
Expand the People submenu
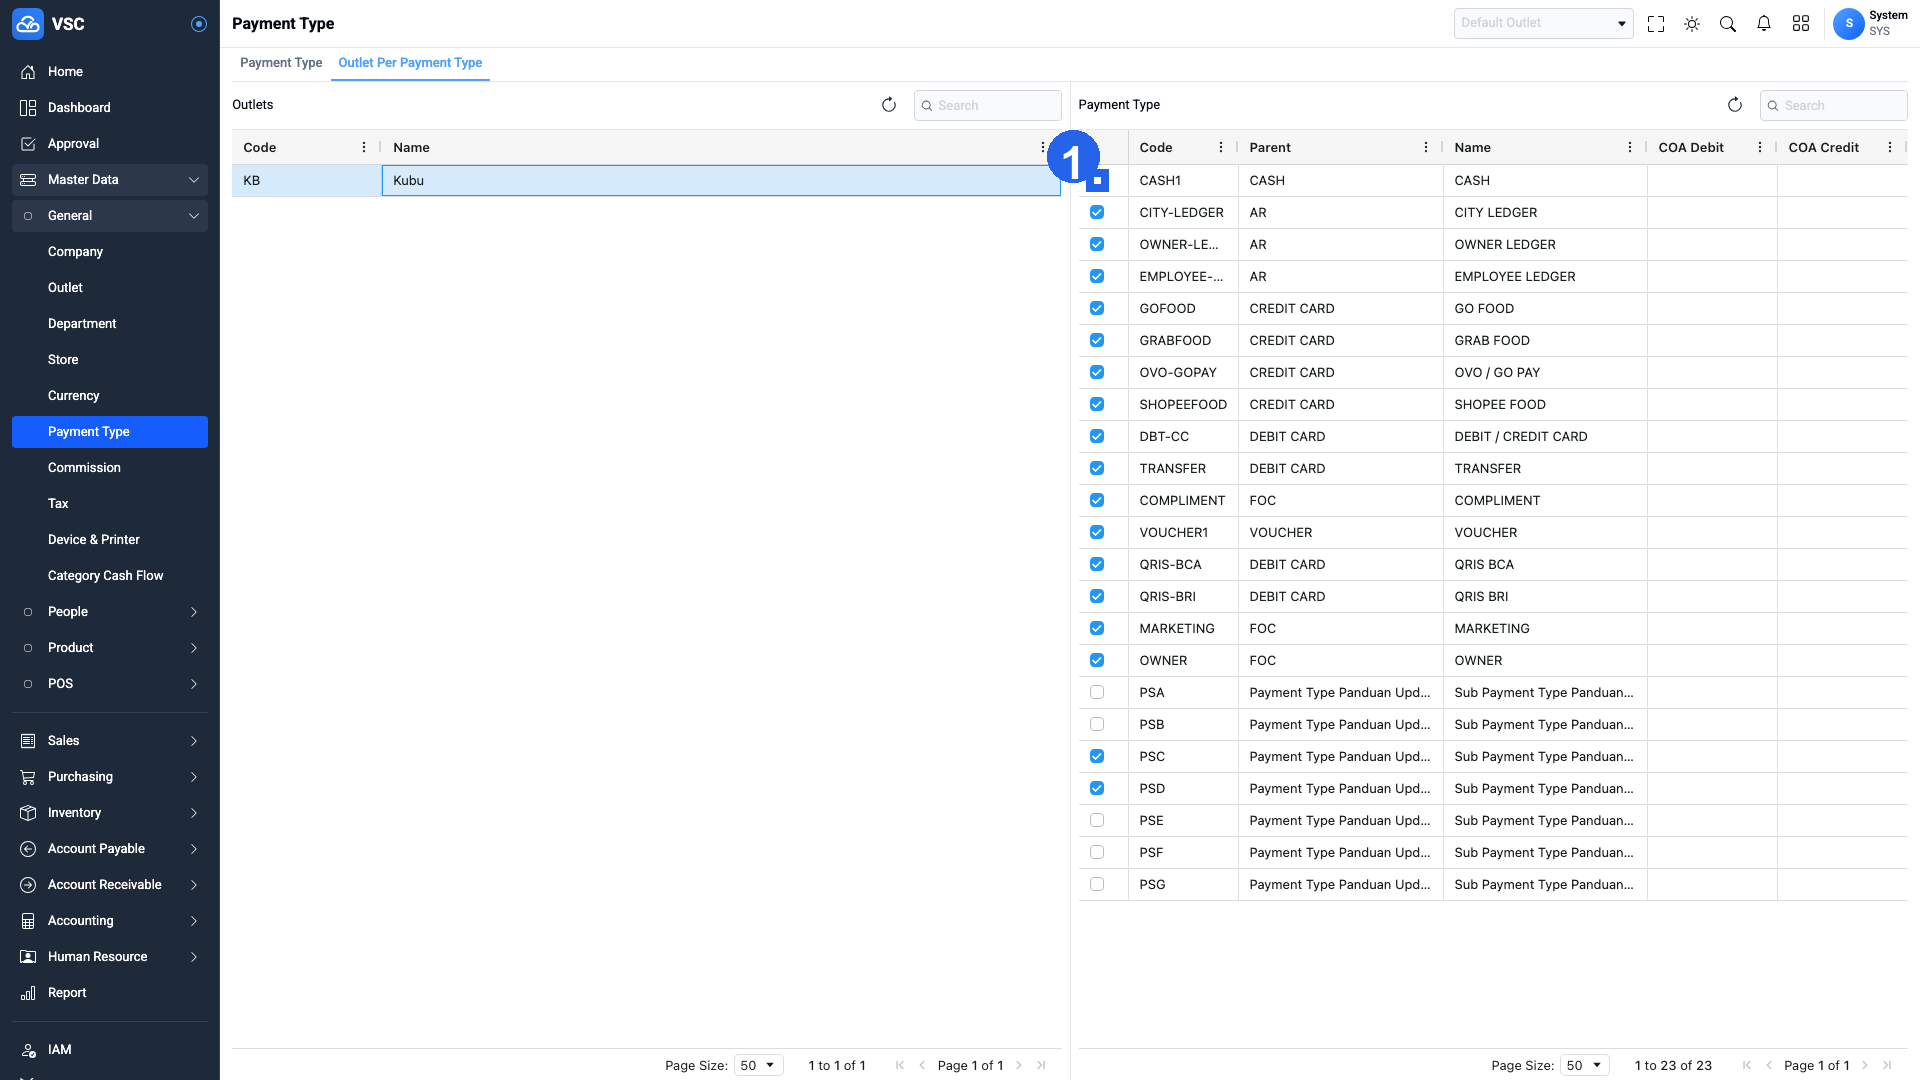pyautogui.click(x=110, y=612)
